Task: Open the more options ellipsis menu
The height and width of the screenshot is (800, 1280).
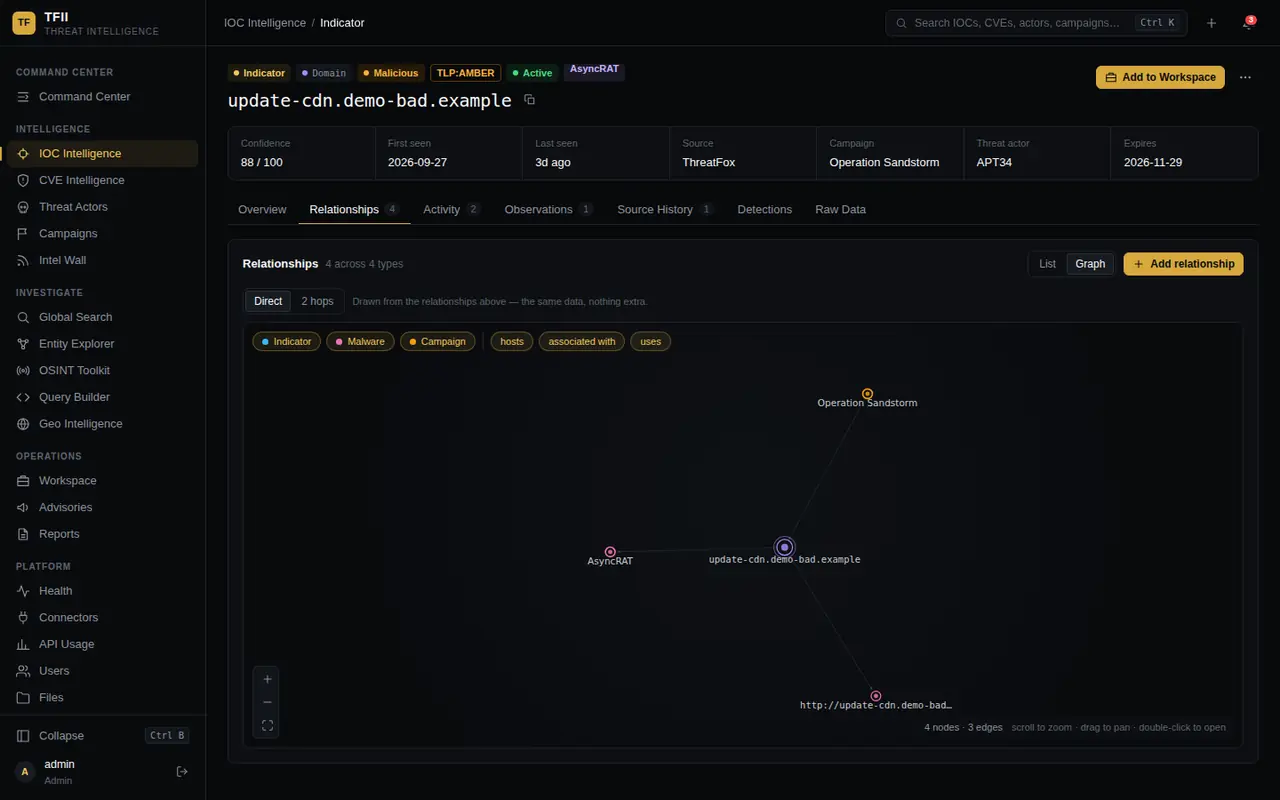Action: click(x=1245, y=77)
